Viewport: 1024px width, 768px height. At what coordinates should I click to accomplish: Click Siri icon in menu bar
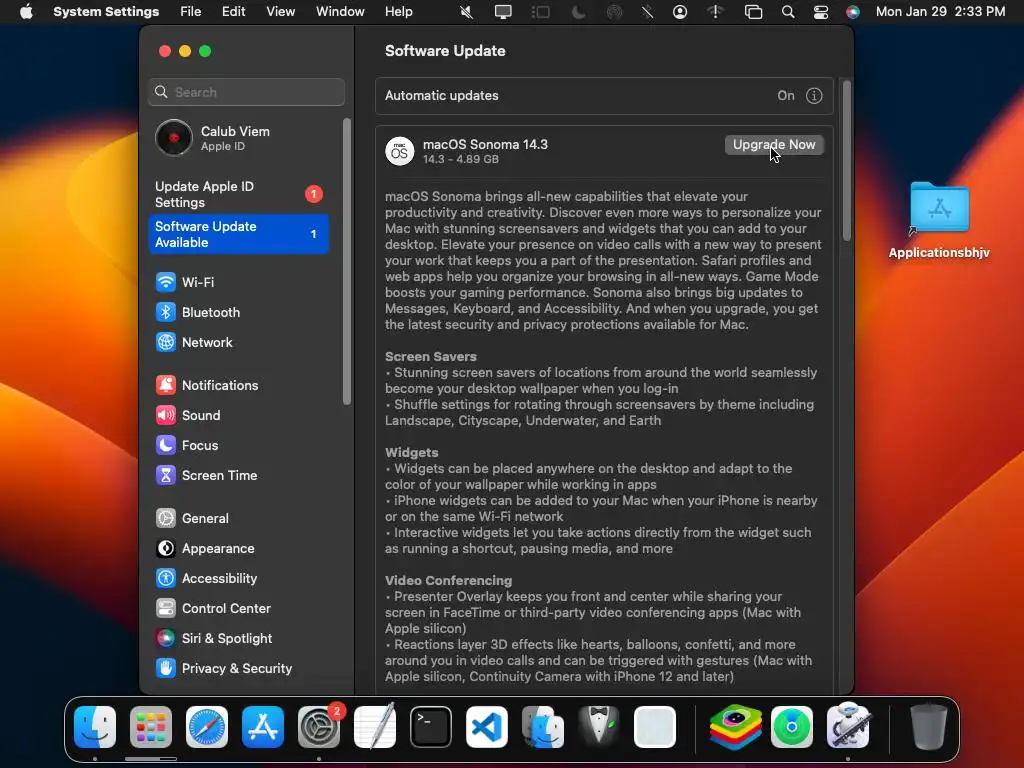click(853, 12)
